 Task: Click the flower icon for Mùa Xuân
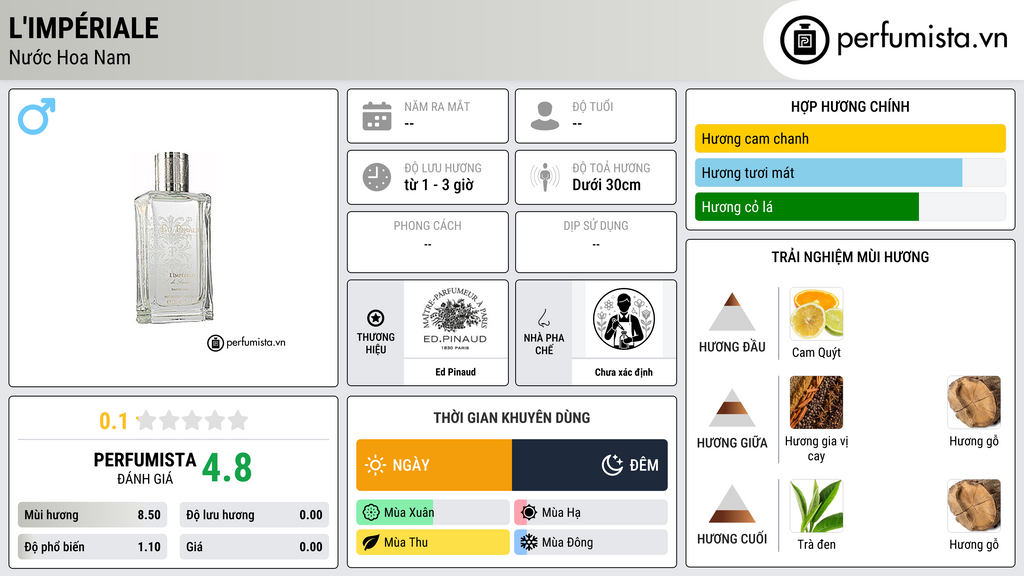coord(371,513)
